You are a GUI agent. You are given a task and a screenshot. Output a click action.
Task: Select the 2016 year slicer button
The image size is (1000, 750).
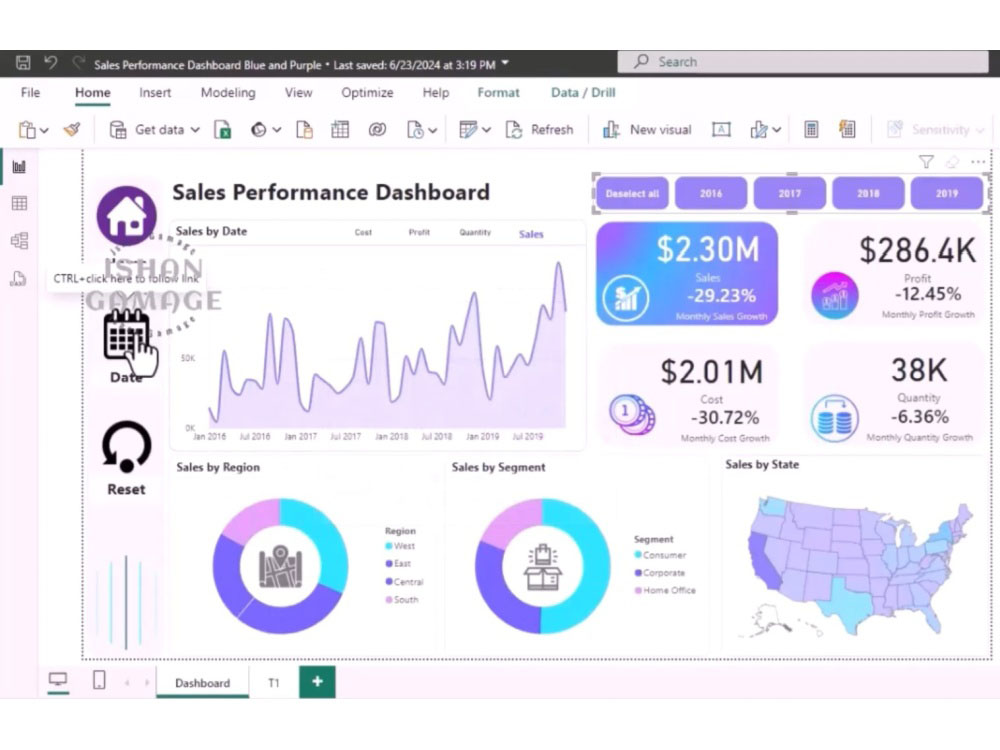coord(711,193)
